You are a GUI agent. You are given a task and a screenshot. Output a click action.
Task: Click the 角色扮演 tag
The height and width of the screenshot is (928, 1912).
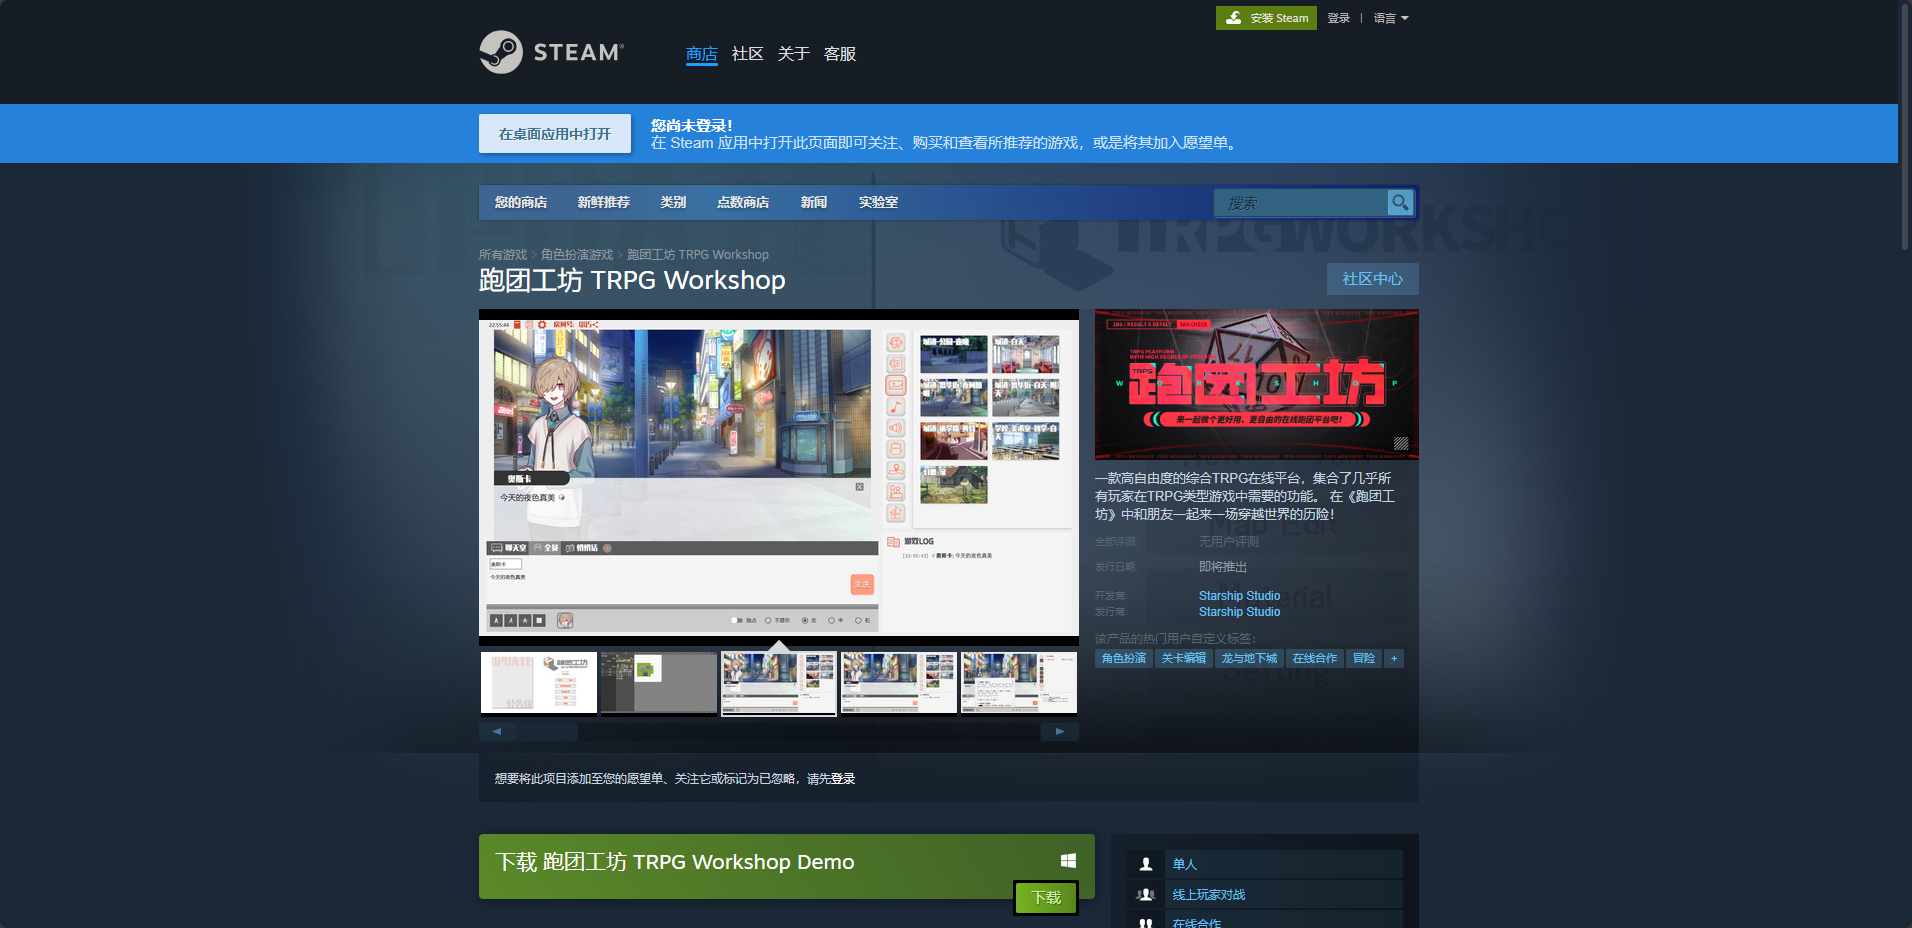[x=1124, y=658]
